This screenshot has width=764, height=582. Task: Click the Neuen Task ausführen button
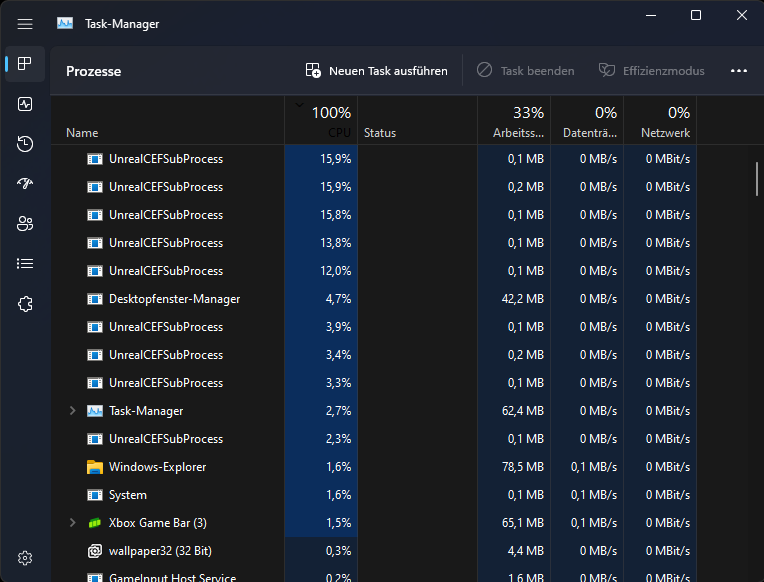point(377,71)
